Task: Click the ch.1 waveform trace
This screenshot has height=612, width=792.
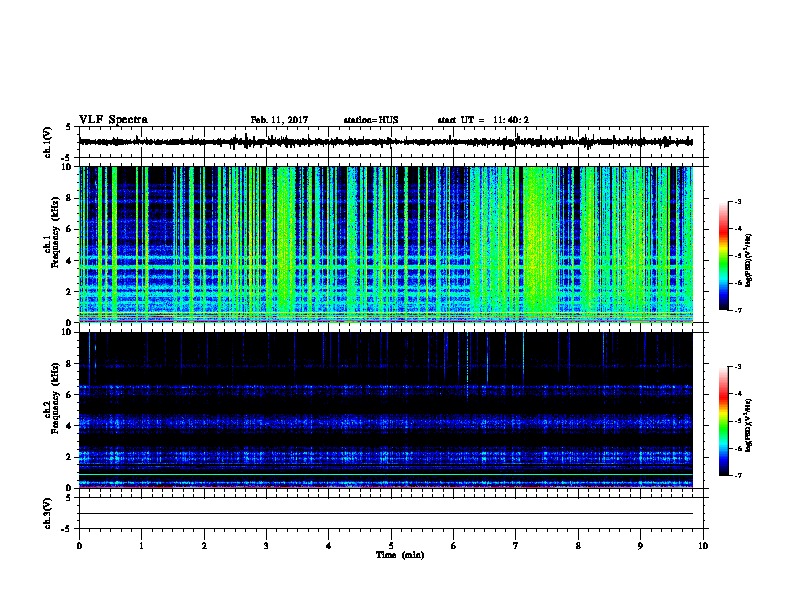Action: (386, 142)
